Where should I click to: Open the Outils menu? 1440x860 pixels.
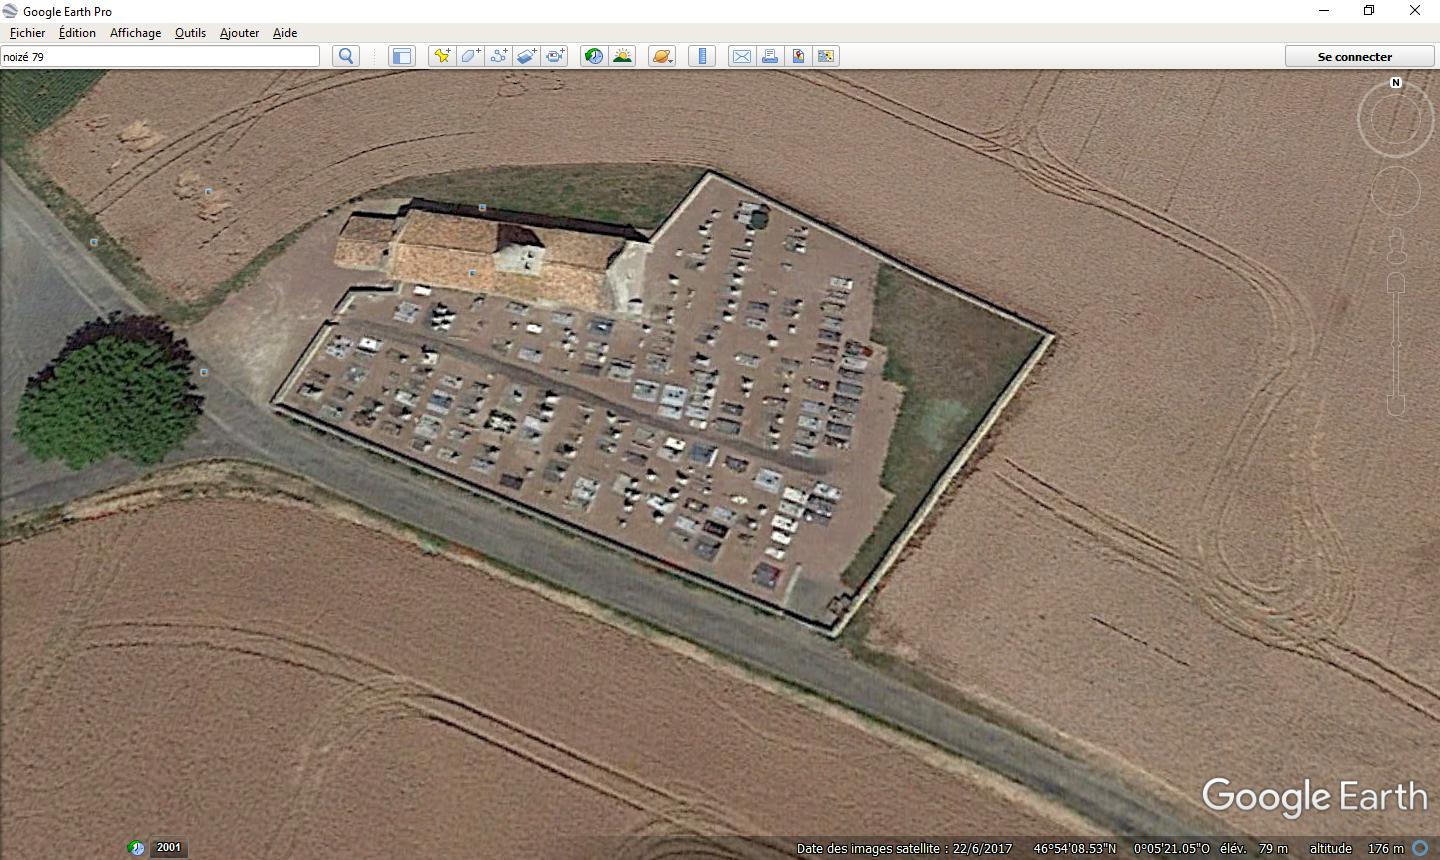pos(190,33)
